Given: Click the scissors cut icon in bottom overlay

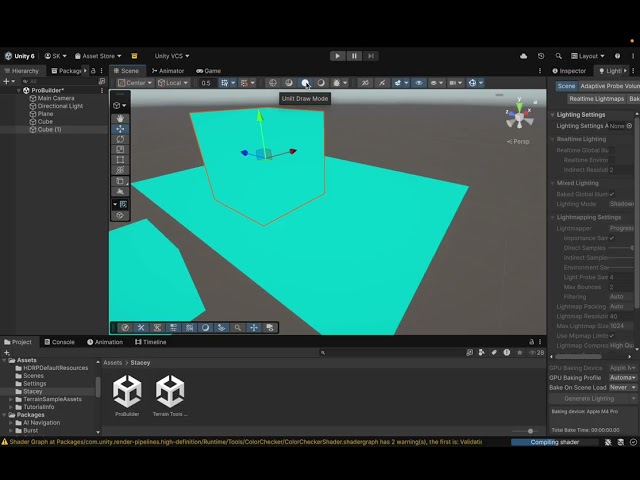Looking at the screenshot, I should coord(141,327).
